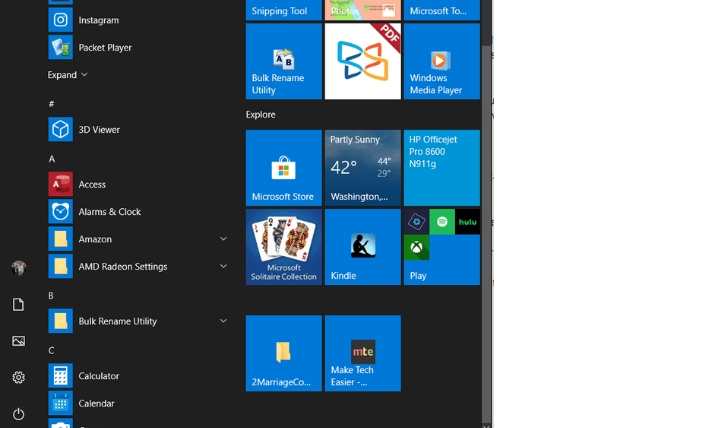Open the Calculator app icon

pyautogui.click(x=61, y=376)
